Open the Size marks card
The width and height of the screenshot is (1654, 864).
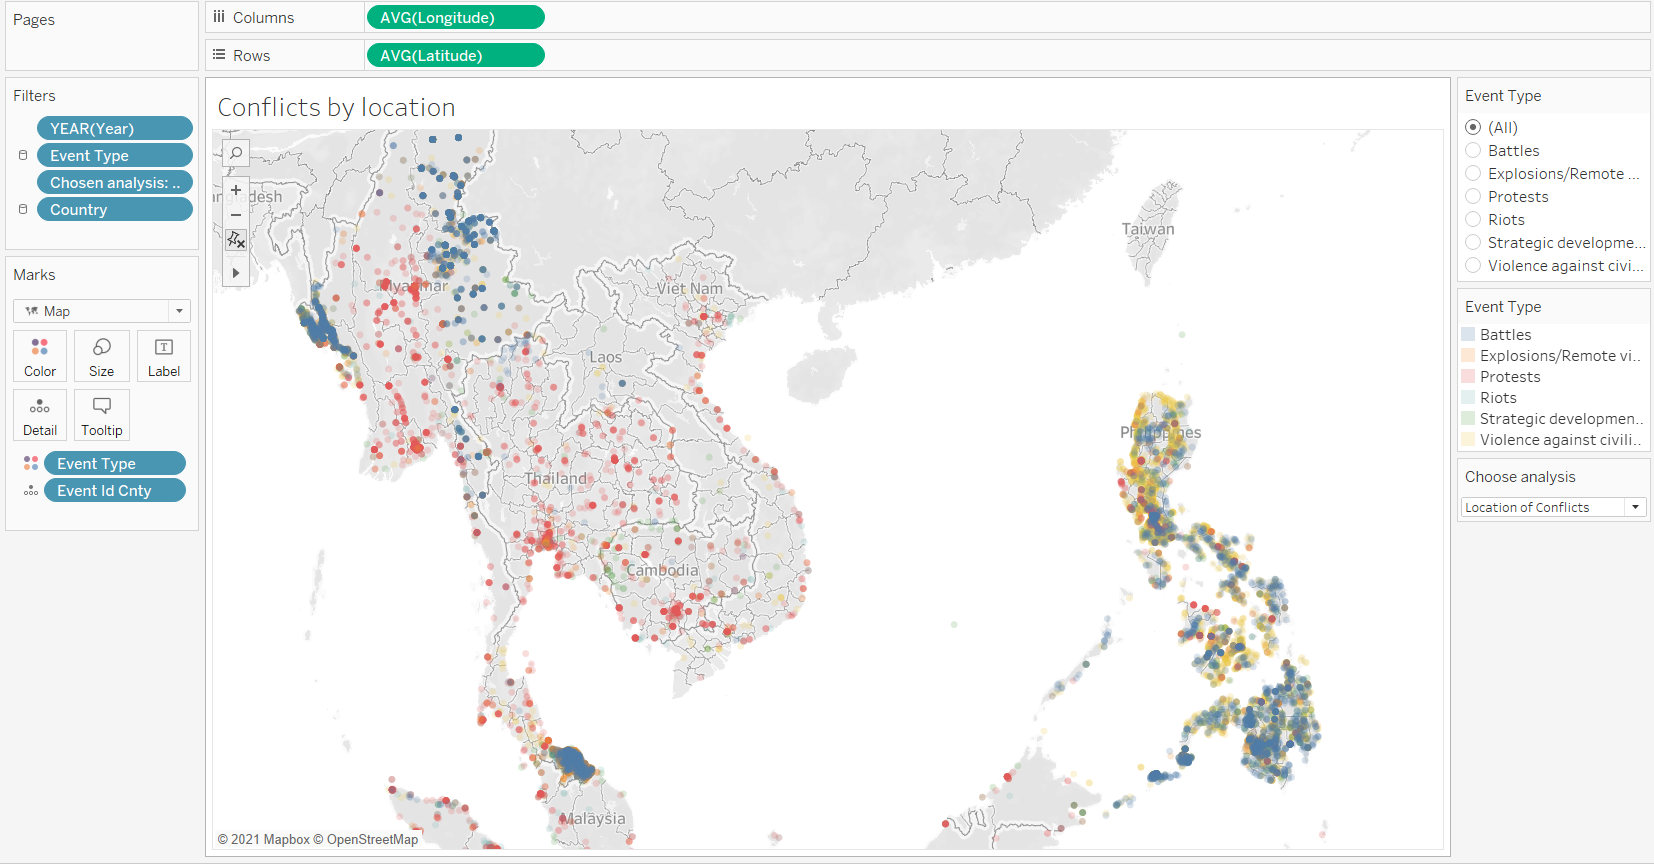pyautogui.click(x=101, y=356)
